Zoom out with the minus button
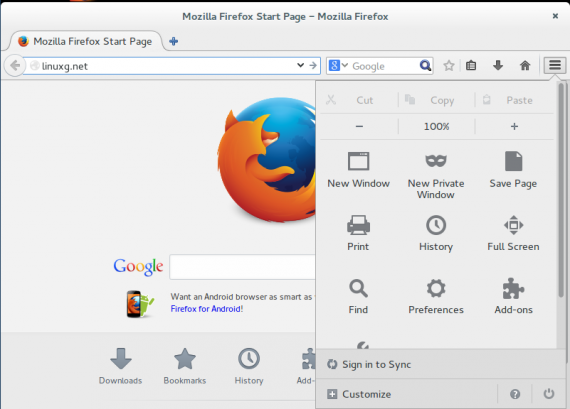 click(x=359, y=127)
